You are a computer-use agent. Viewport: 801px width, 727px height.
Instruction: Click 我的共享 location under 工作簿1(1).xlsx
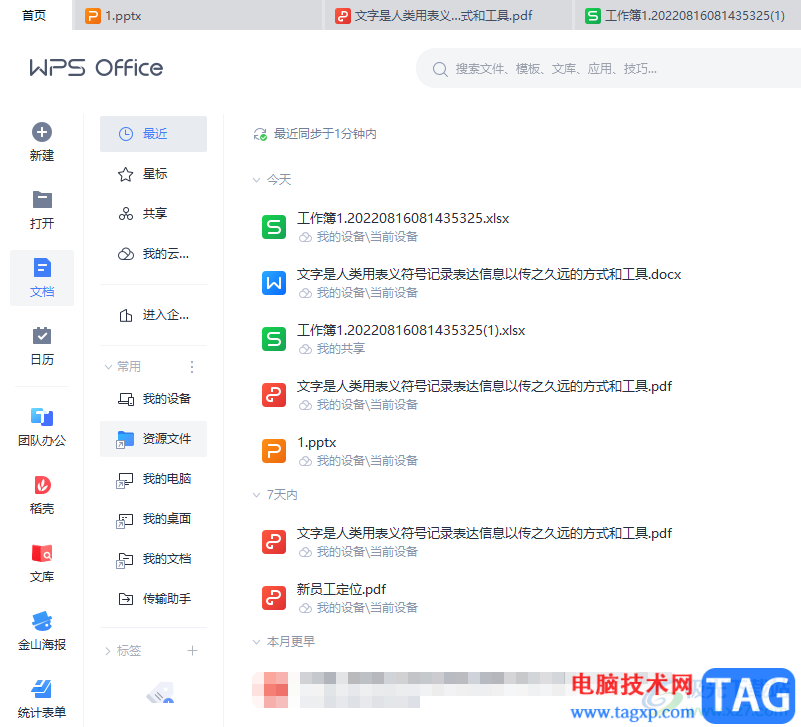(x=341, y=349)
